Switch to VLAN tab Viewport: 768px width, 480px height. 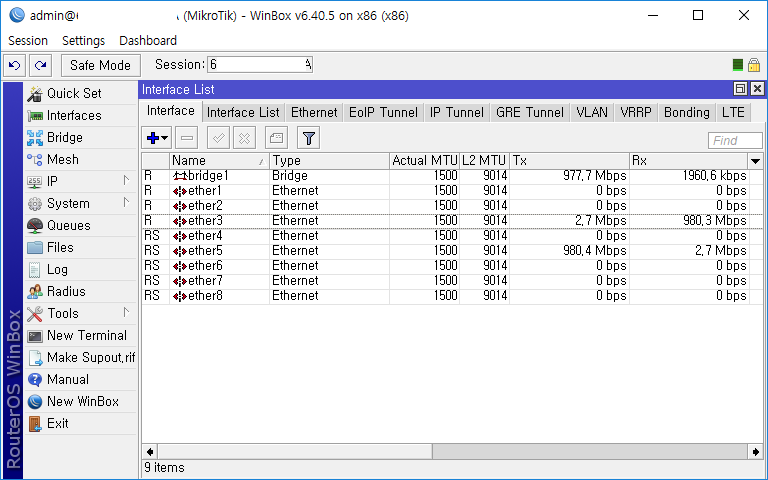pyautogui.click(x=592, y=113)
